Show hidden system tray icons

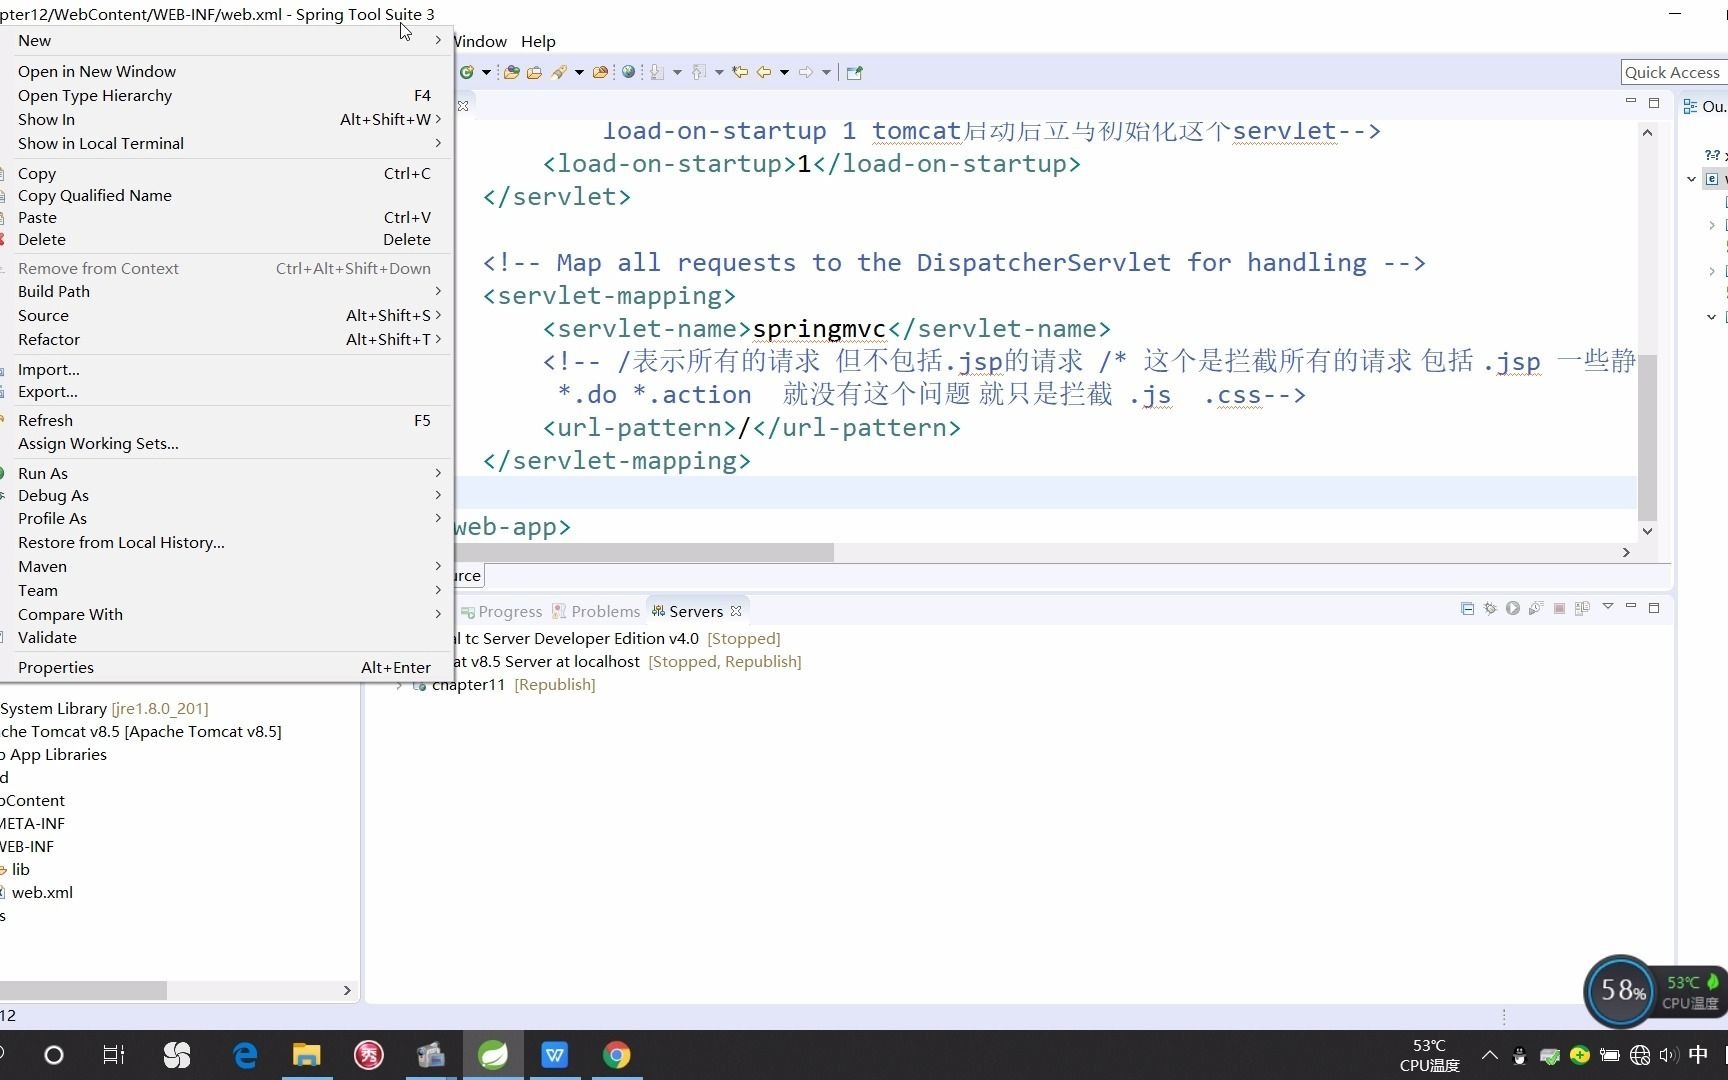(1490, 1055)
